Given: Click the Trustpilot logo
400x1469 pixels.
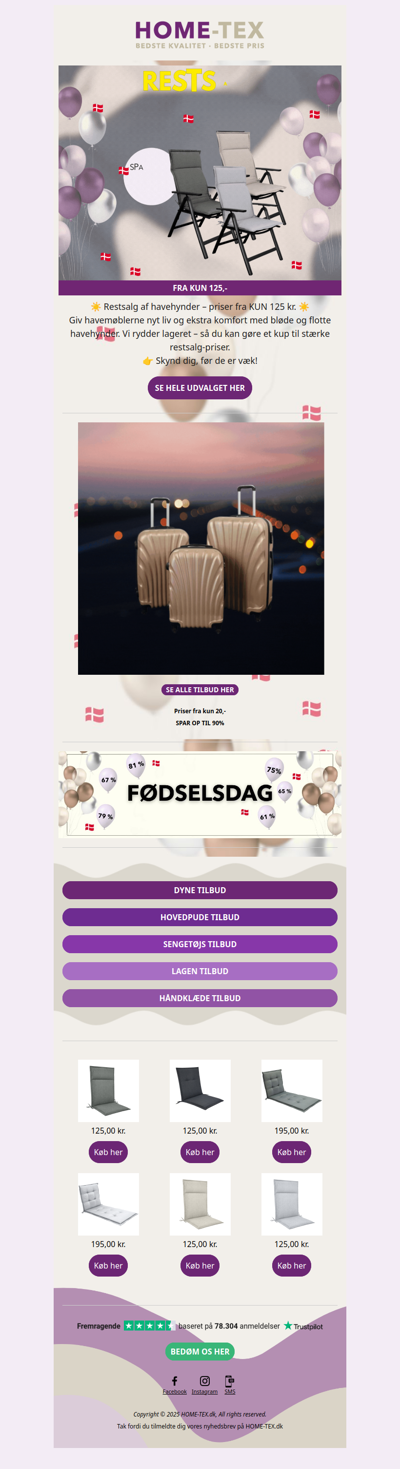Looking at the screenshot, I should pos(303,1325).
